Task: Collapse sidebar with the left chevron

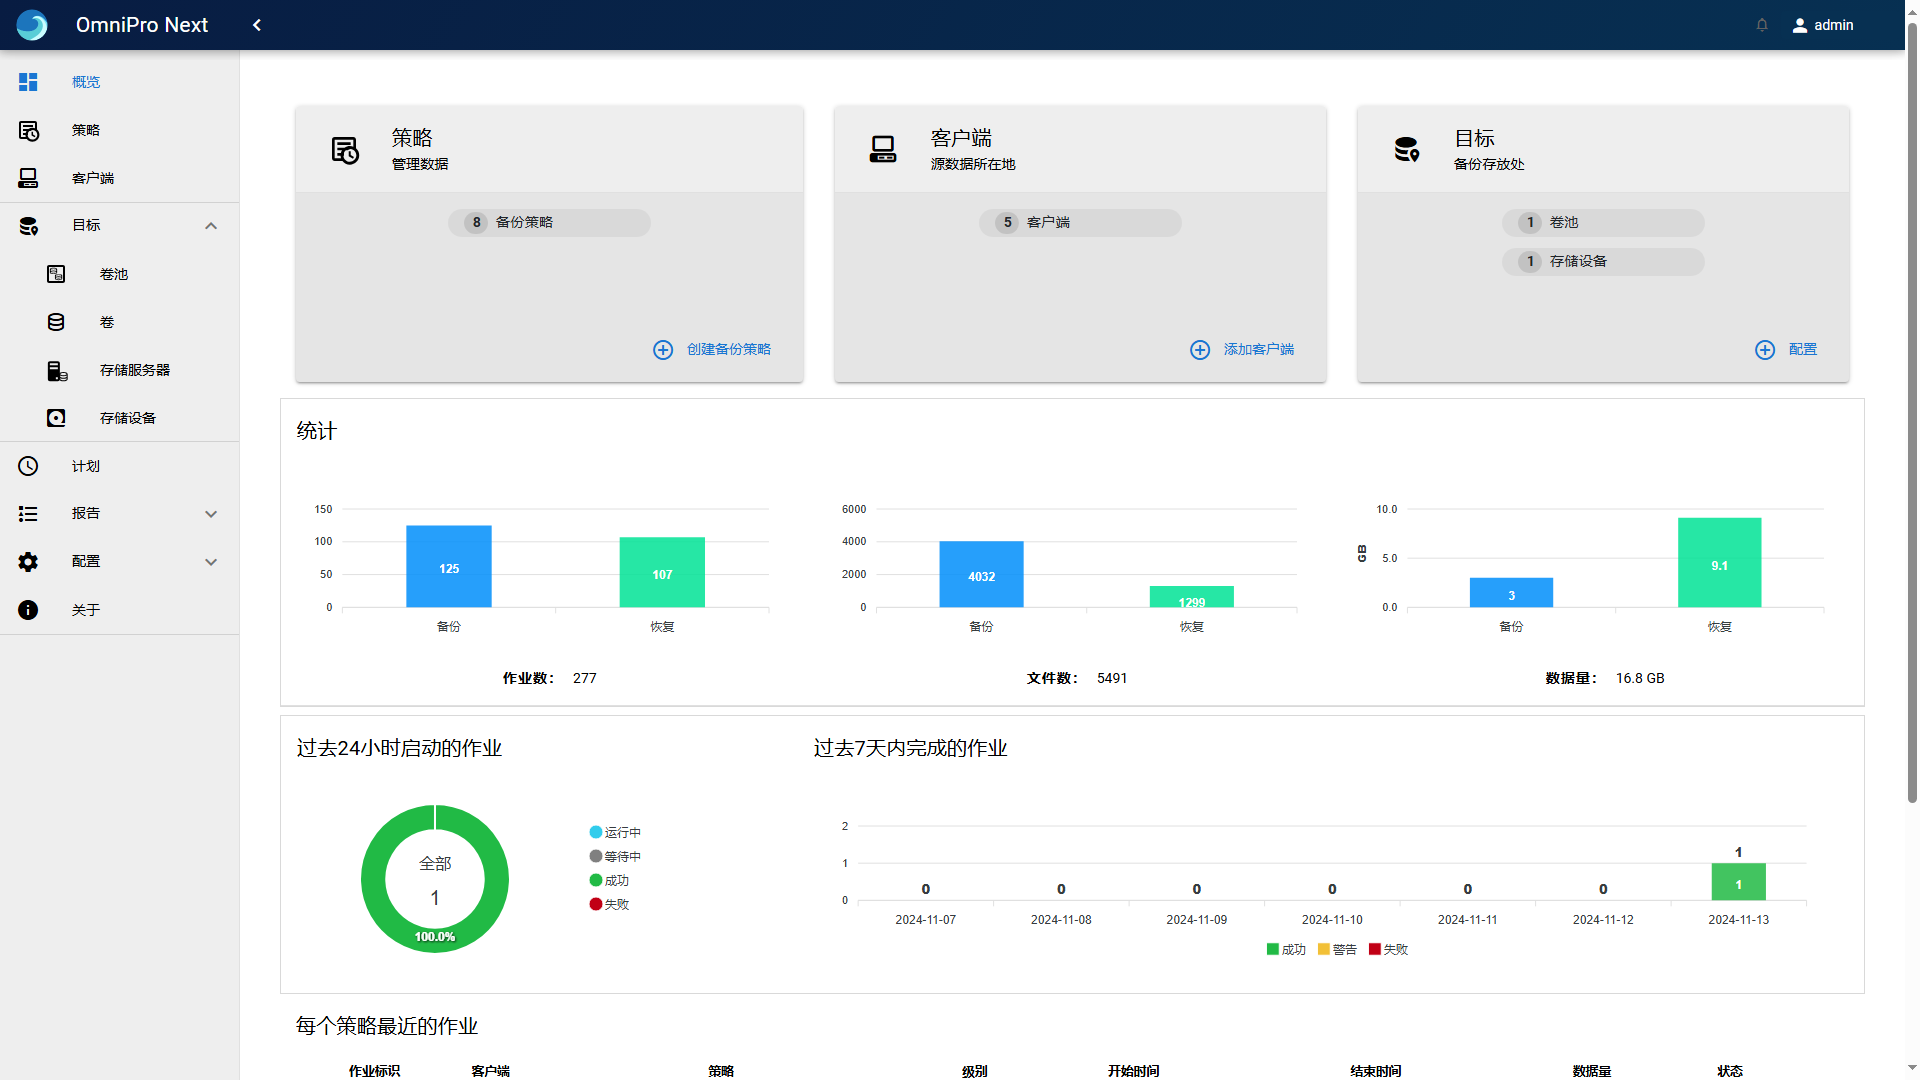Action: pyautogui.click(x=257, y=25)
